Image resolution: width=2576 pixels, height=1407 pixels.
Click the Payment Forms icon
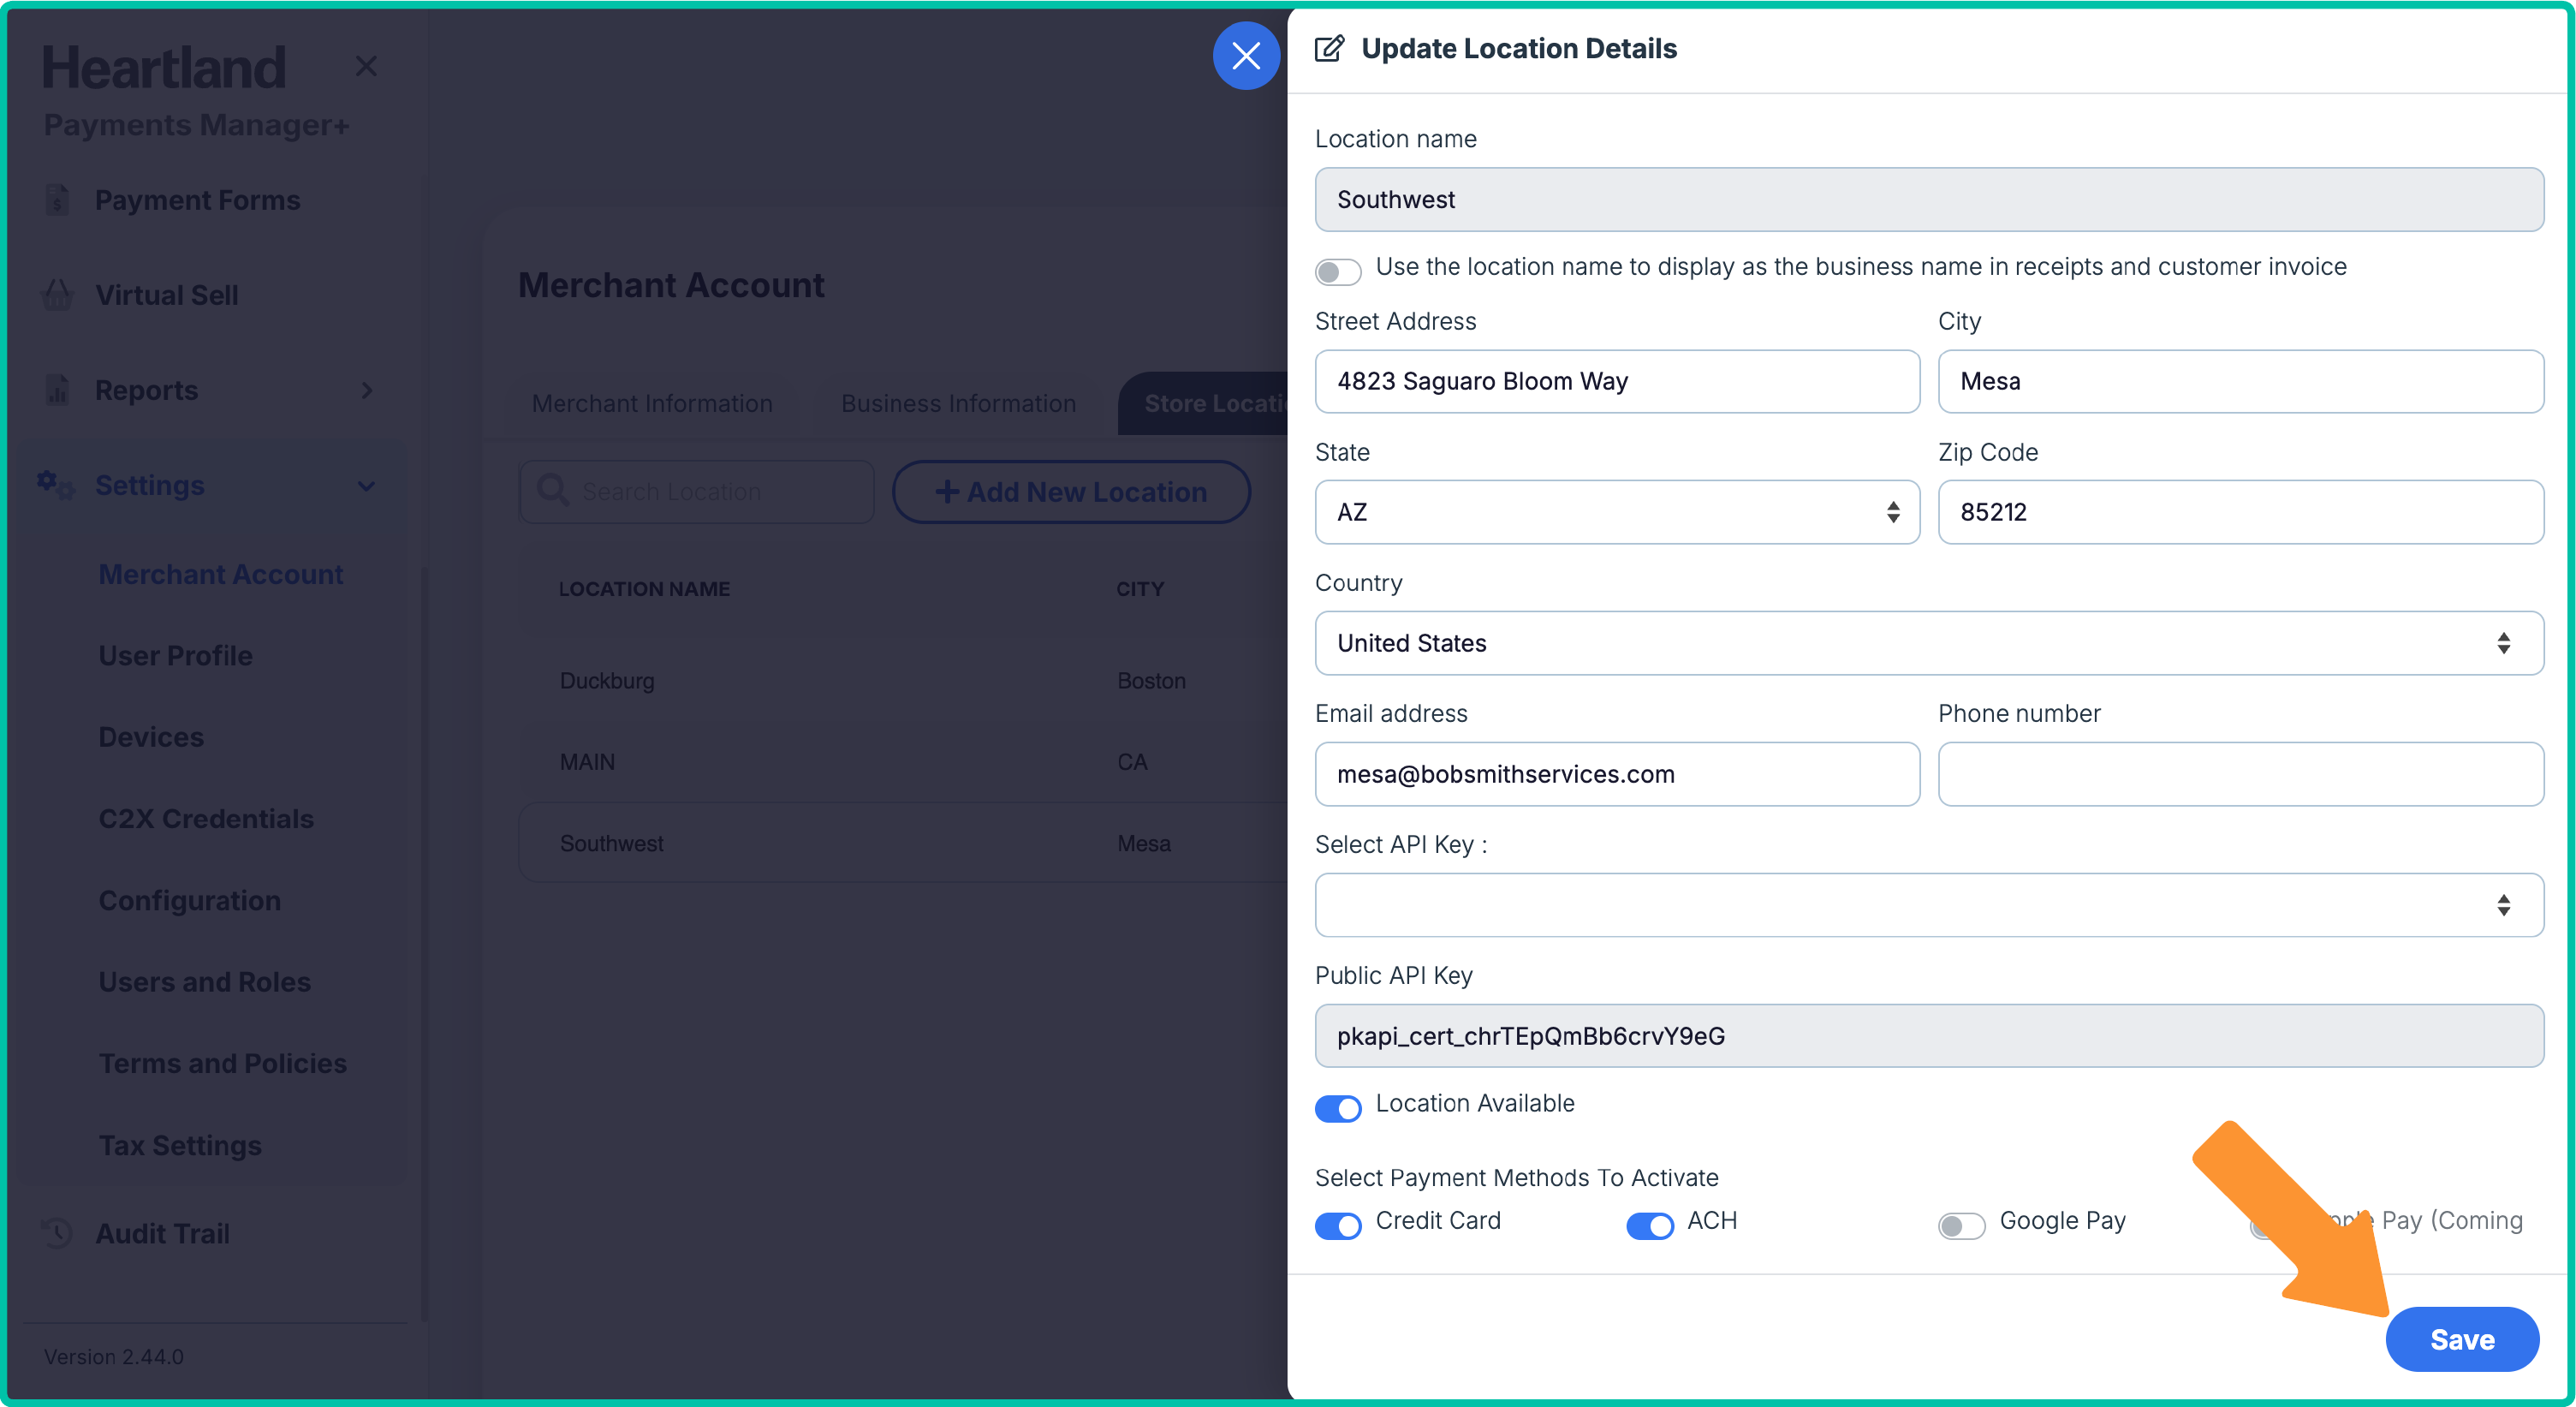[58, 200]
